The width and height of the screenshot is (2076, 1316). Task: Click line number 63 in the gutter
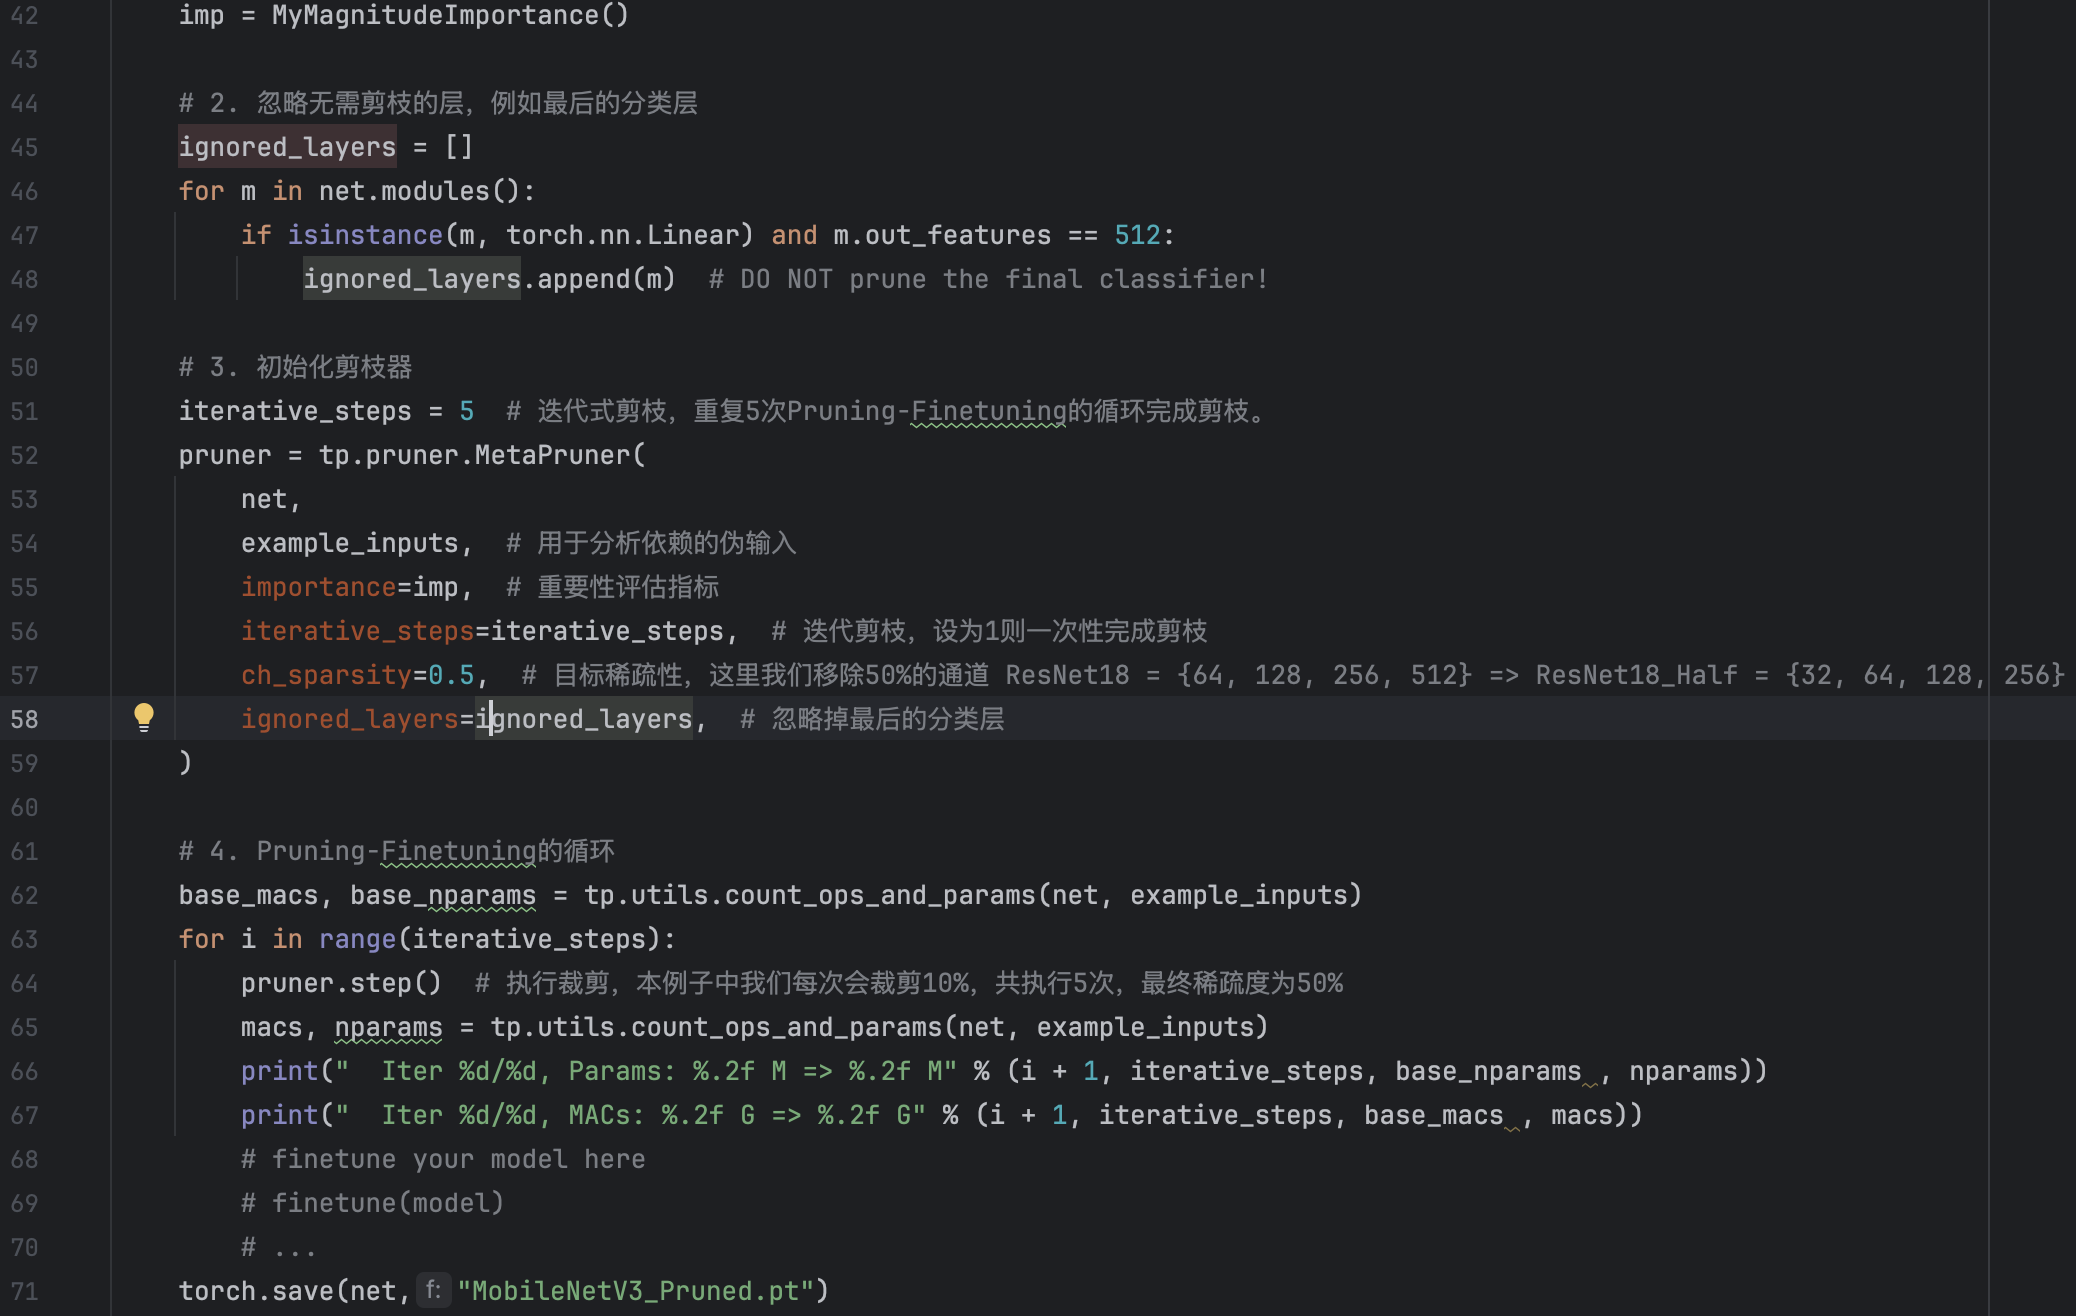25,939
